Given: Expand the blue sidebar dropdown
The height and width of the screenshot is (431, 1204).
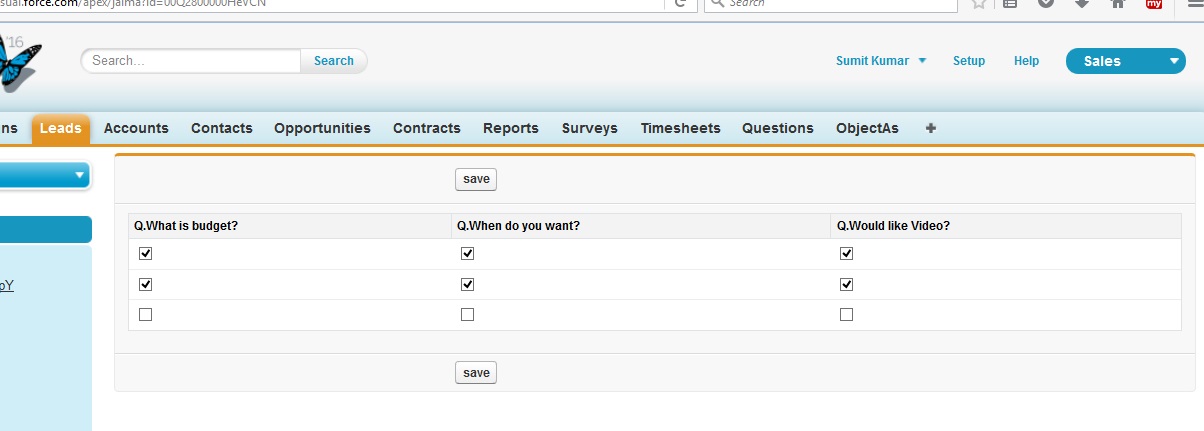Looking at the screenshot, I should [x=45, y=176].
